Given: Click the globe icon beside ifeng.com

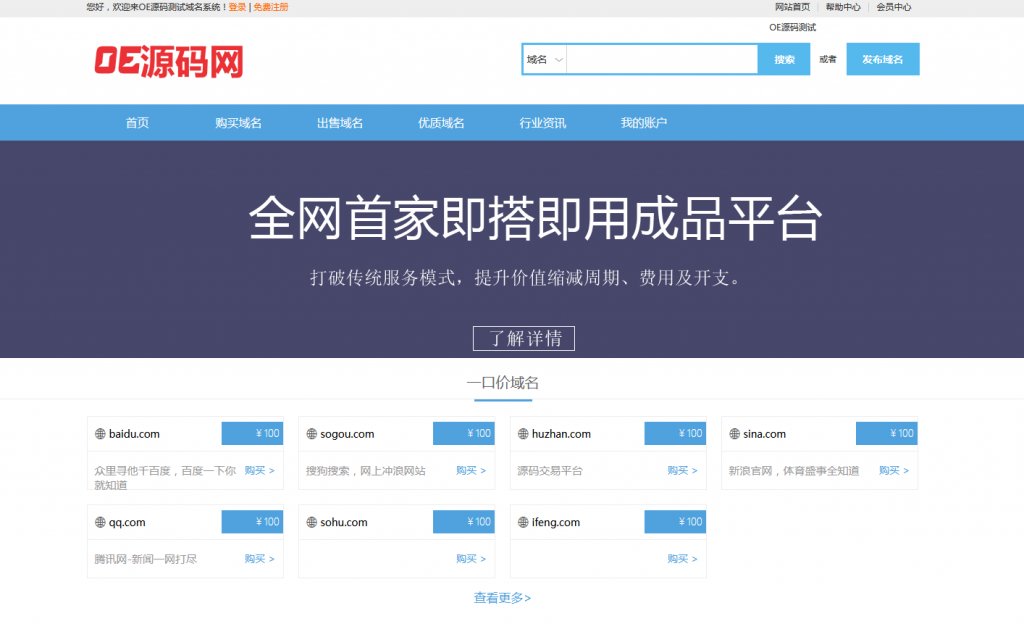Looking at the screenshot, I should coord(523,521).
